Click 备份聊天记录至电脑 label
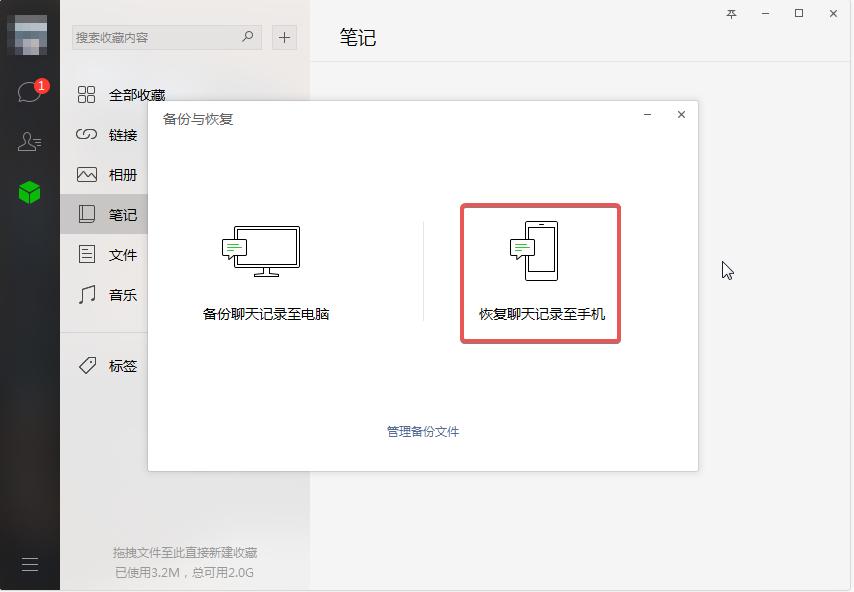The width and height of the screenshot is (854, 592). pyautogui.click(x=266, y=314)
